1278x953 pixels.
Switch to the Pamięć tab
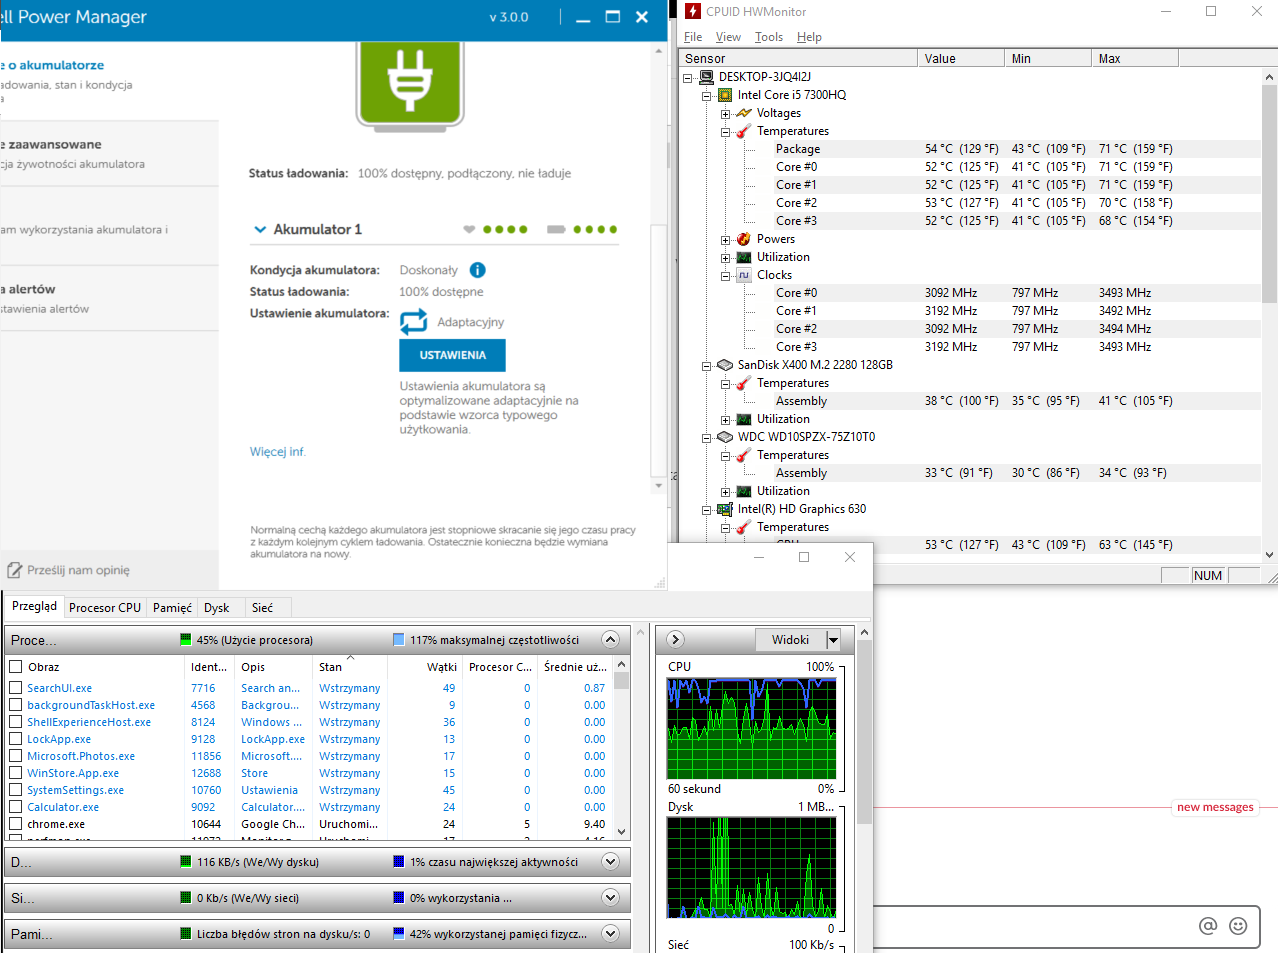(x=172, y=608)
